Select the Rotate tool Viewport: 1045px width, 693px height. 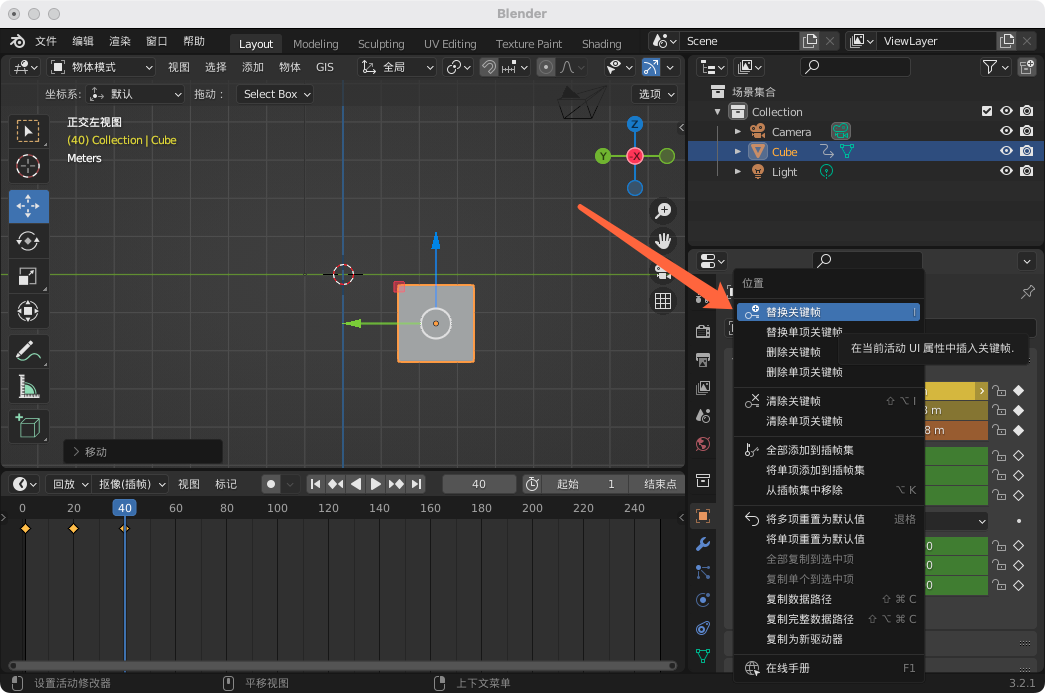(x=28, y=241)
